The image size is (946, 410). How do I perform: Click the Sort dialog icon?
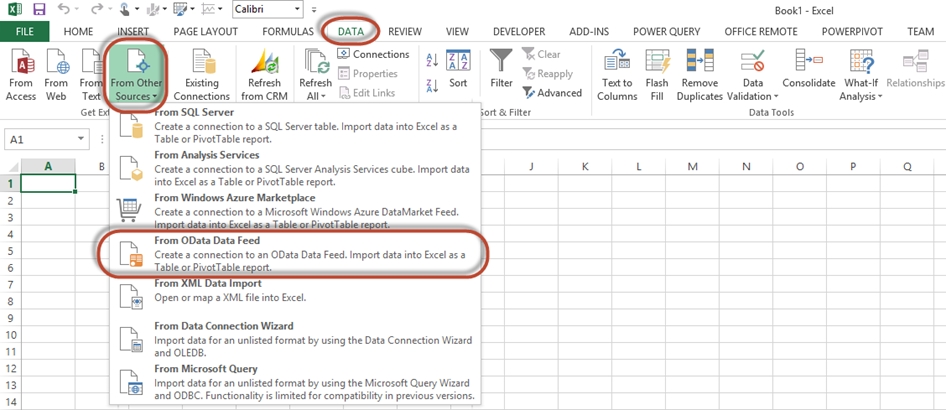coord(458,68)
